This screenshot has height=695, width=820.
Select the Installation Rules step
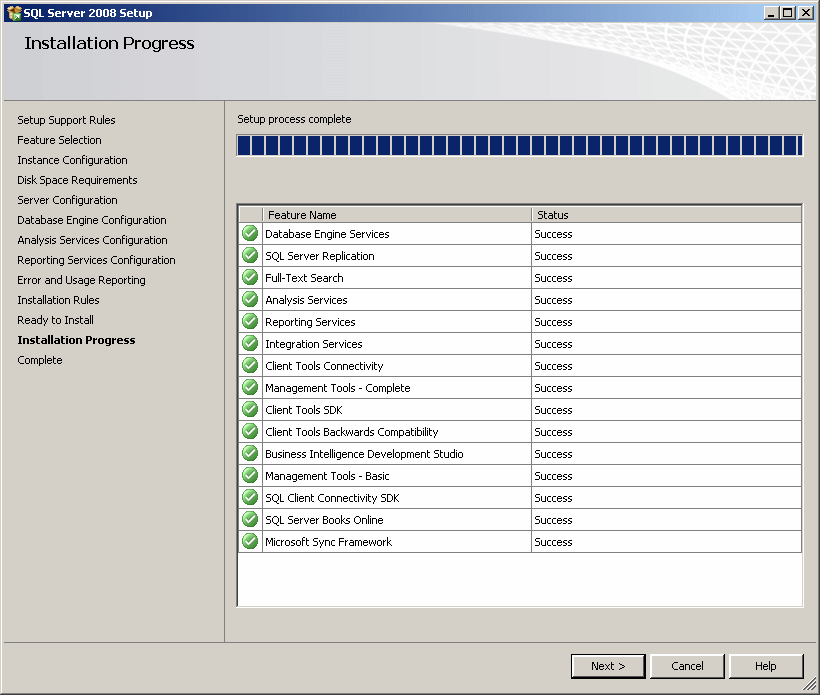click(59, 300)
